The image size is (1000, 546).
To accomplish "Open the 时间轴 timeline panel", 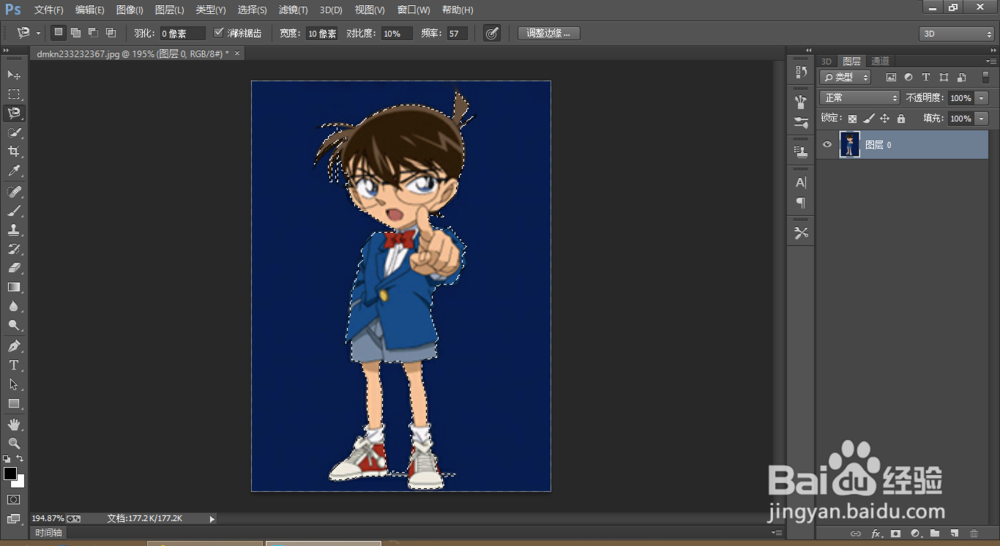I will pos(48,533).
